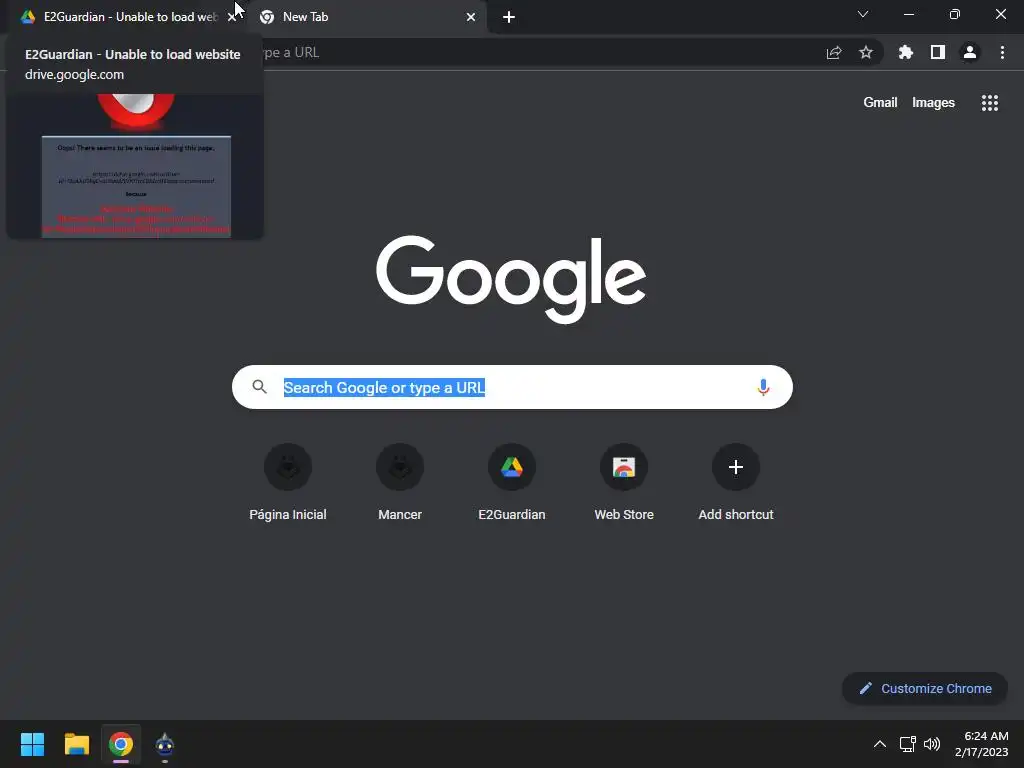Start voice search with microphone
The width and height of the screenshot is (1024, 768).
(763, 387)
